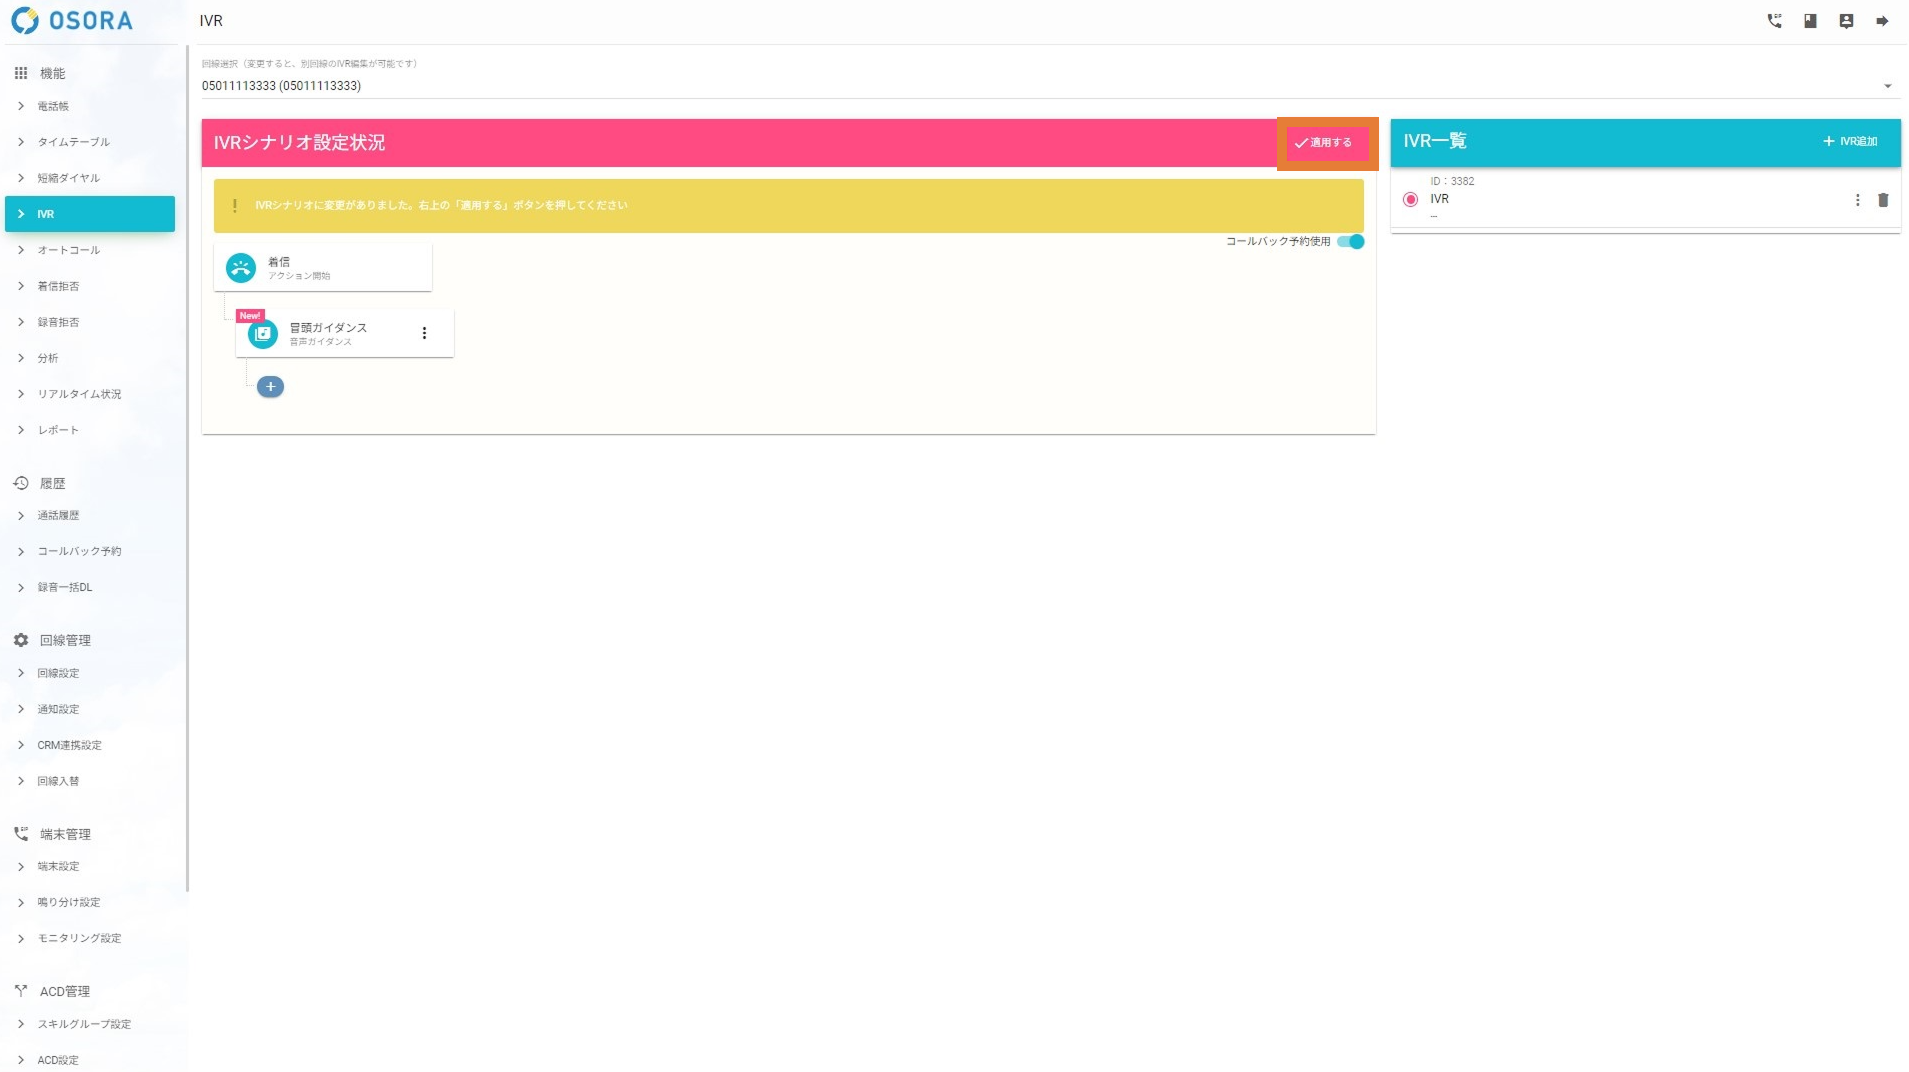The width and height of the screenshot is (1909, 1072).
Task: Open スキルグループ設定 in the sidebar
Action: click(x=84, y=1025)
